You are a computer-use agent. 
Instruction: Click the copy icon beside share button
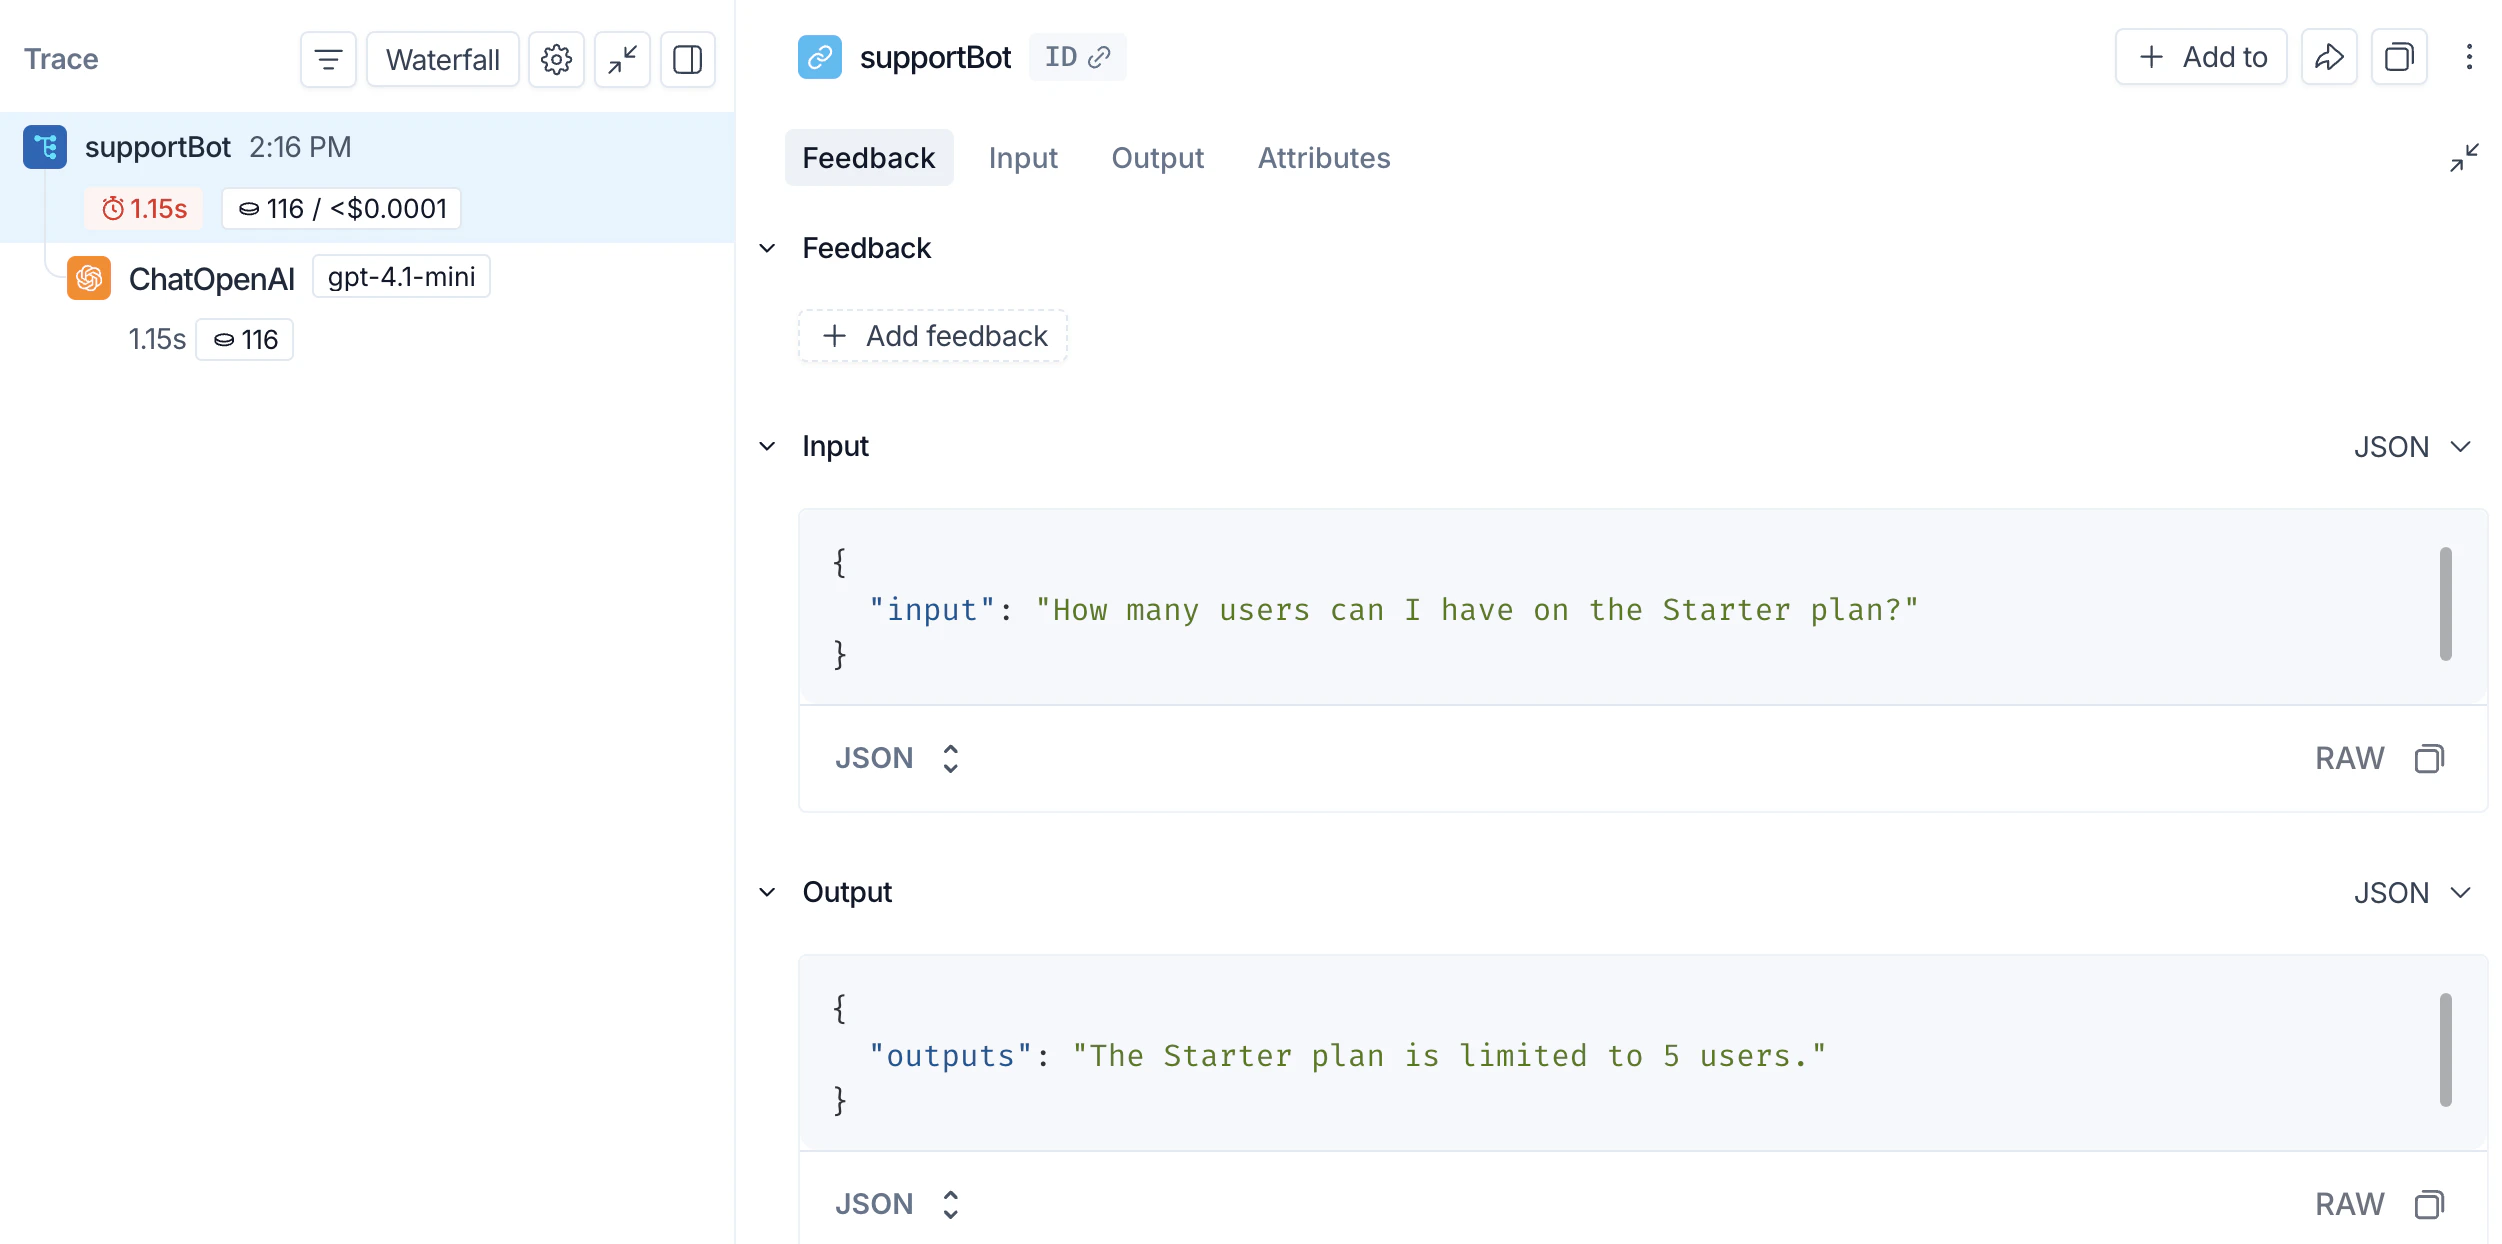(x=2399, y=58)
